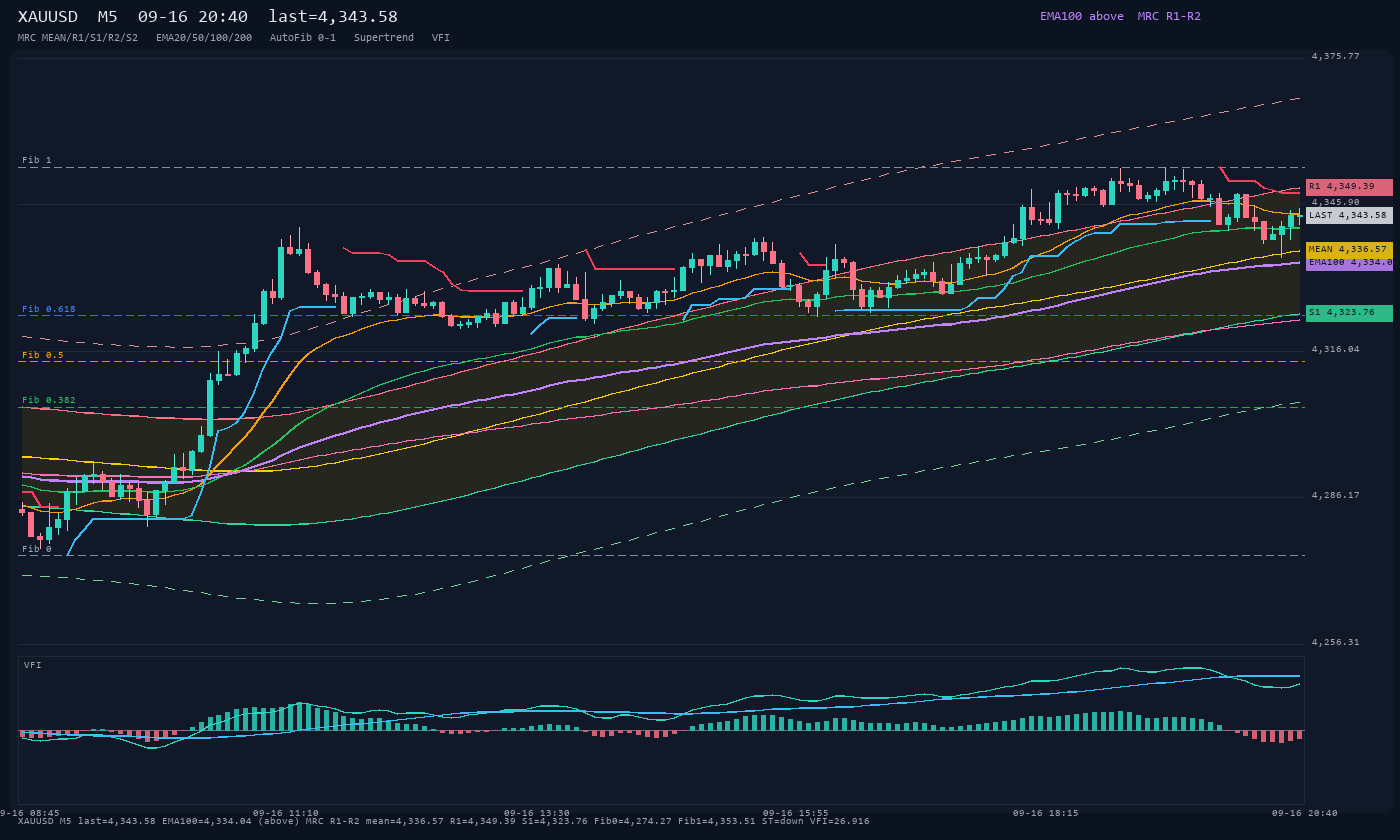Select the green "Fib 0.382" level label
The image size is (1400, 840).
[x=49, y=400]
